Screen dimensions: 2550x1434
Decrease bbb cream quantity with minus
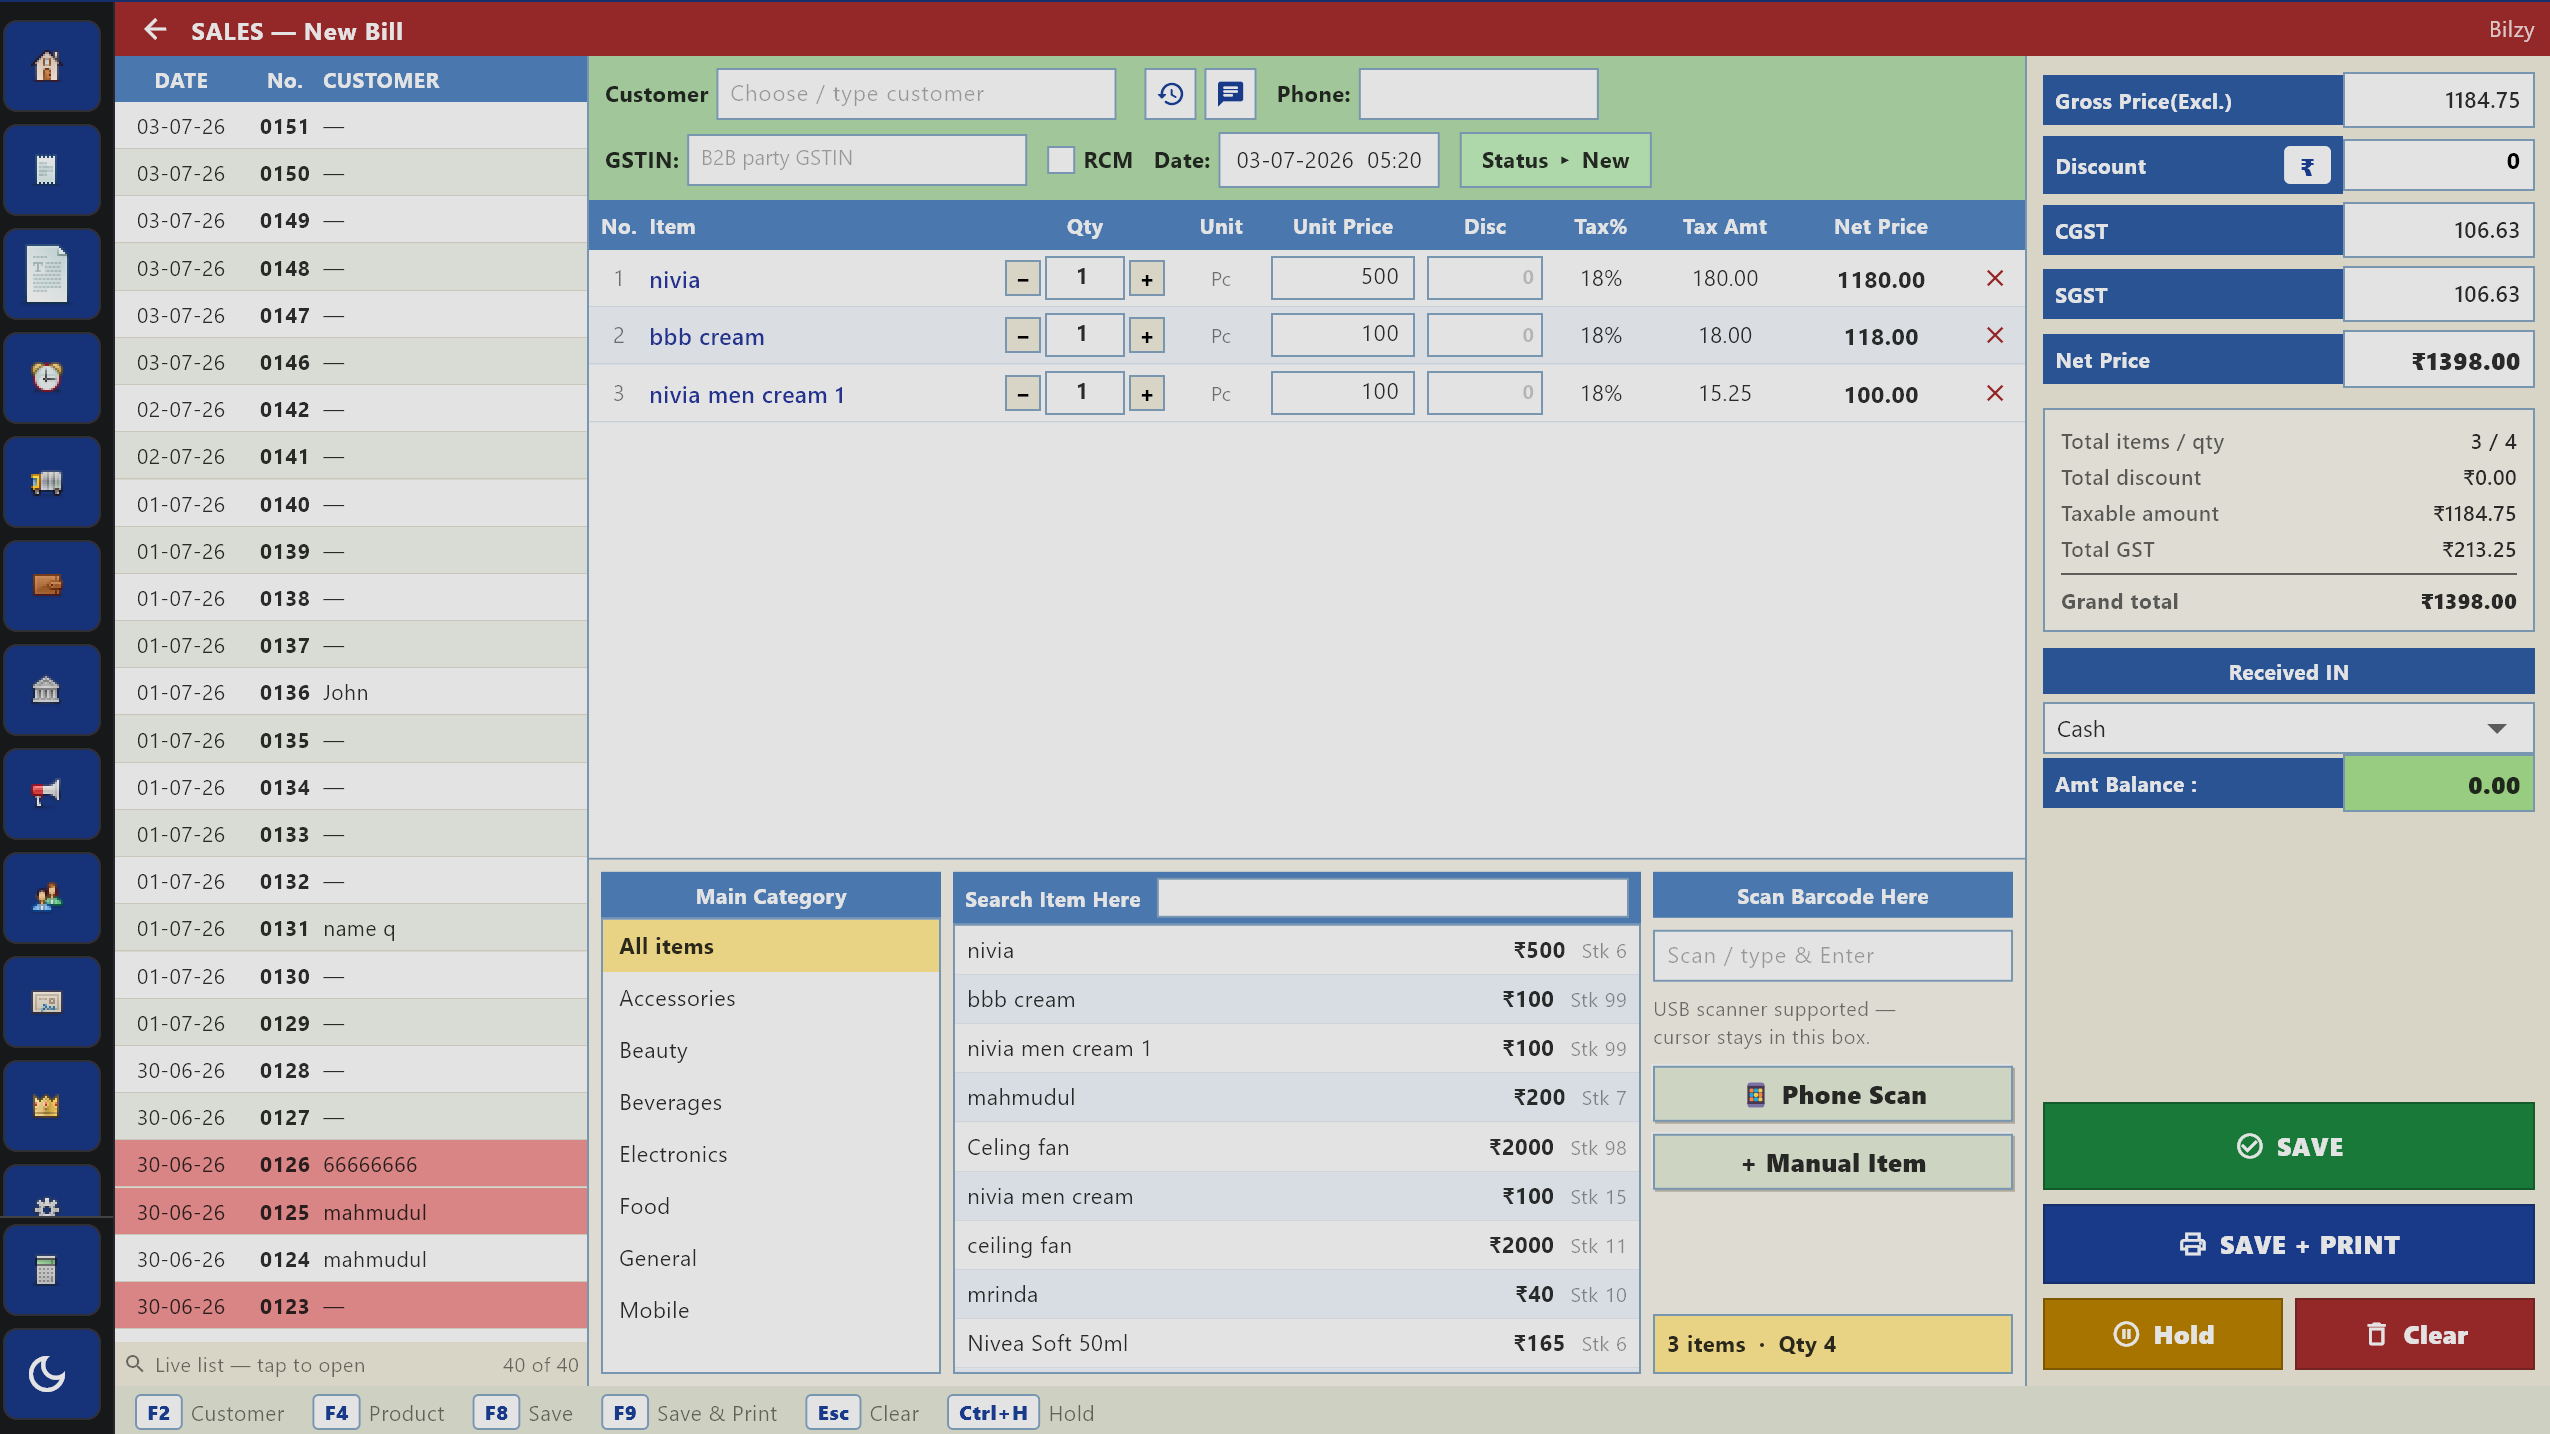point(1022,336)
